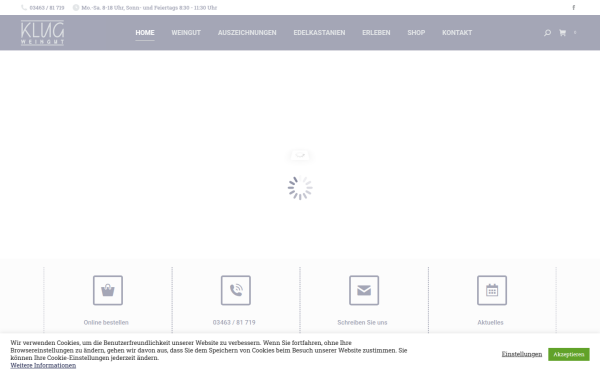Visit the Facebook page icon
600x375 pixels.
pyautogui.click(x=574, y=8)
